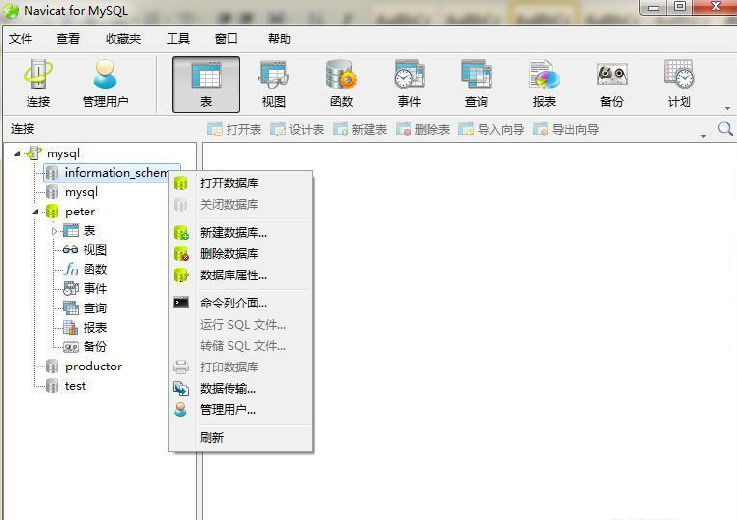Click the 连接 (Connection) toolbar icon
This screenshot has width=737, height=520.
click(x=39, y=84)
